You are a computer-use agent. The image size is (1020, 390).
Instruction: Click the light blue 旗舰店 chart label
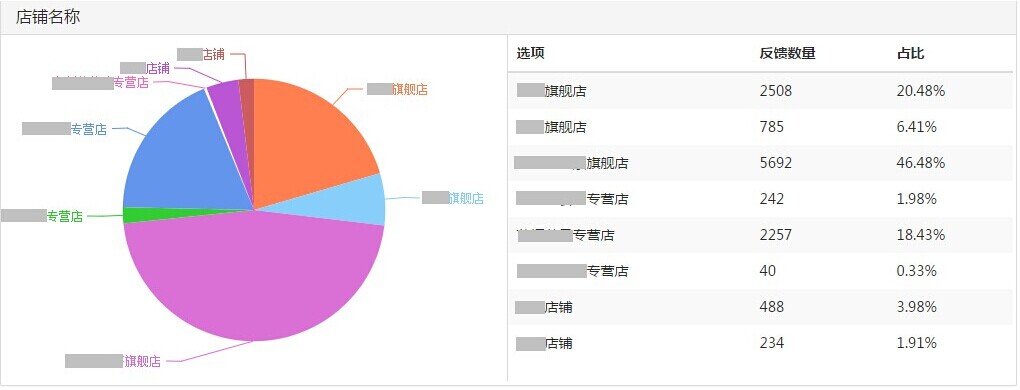[452, 198]
